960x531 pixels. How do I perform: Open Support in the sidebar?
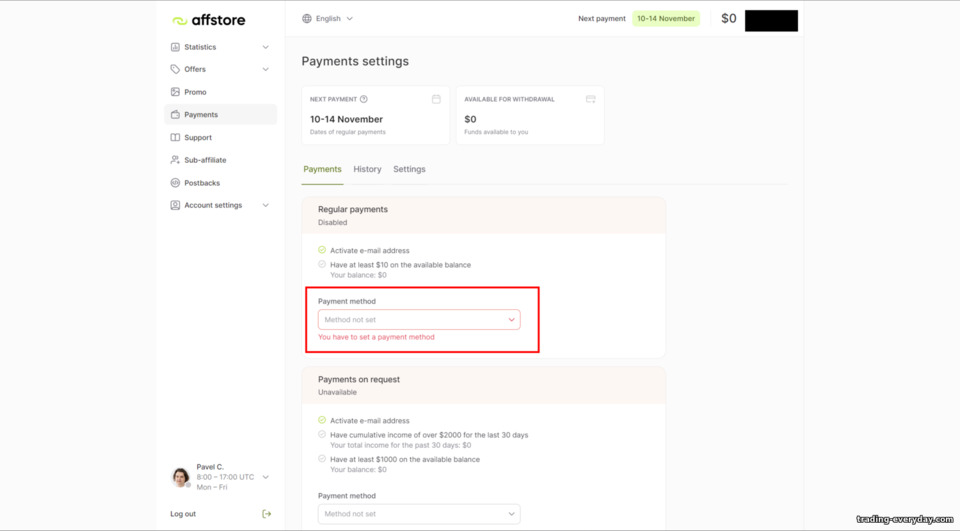220,137
